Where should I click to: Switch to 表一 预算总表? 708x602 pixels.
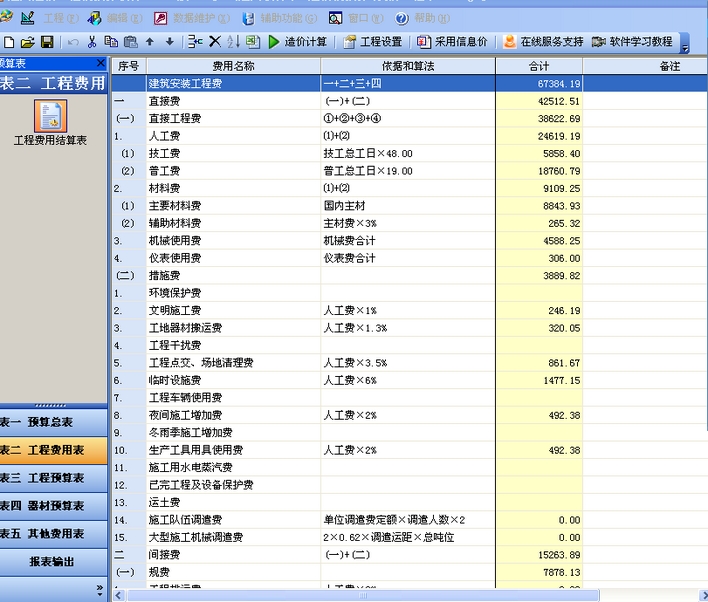(x=53, y=422)
